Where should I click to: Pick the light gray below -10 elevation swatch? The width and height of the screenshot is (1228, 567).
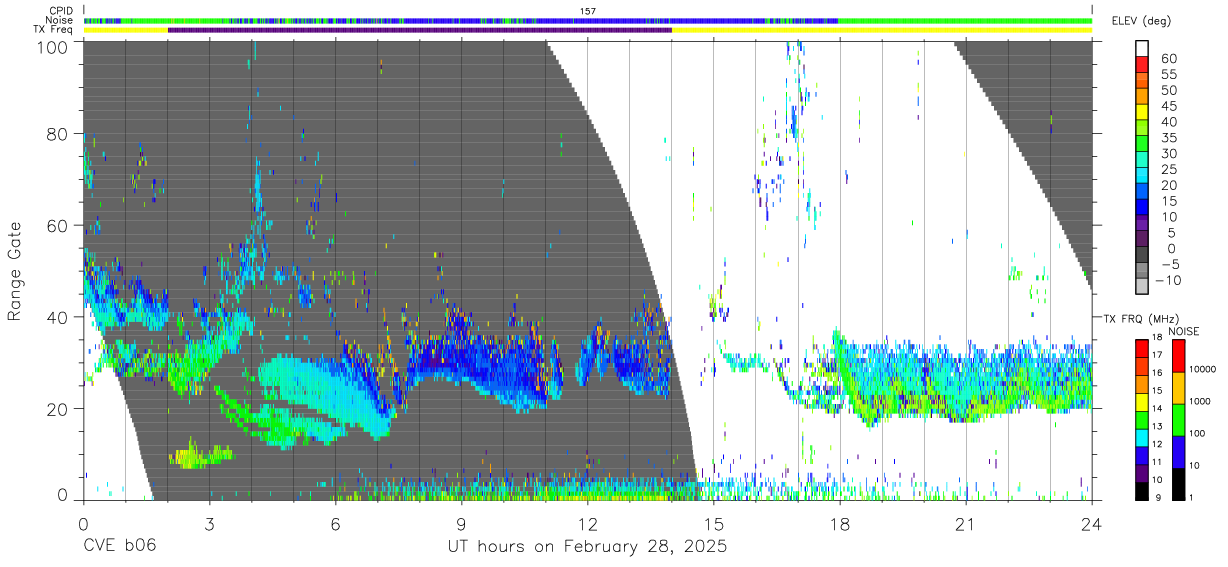point(1143,288)
